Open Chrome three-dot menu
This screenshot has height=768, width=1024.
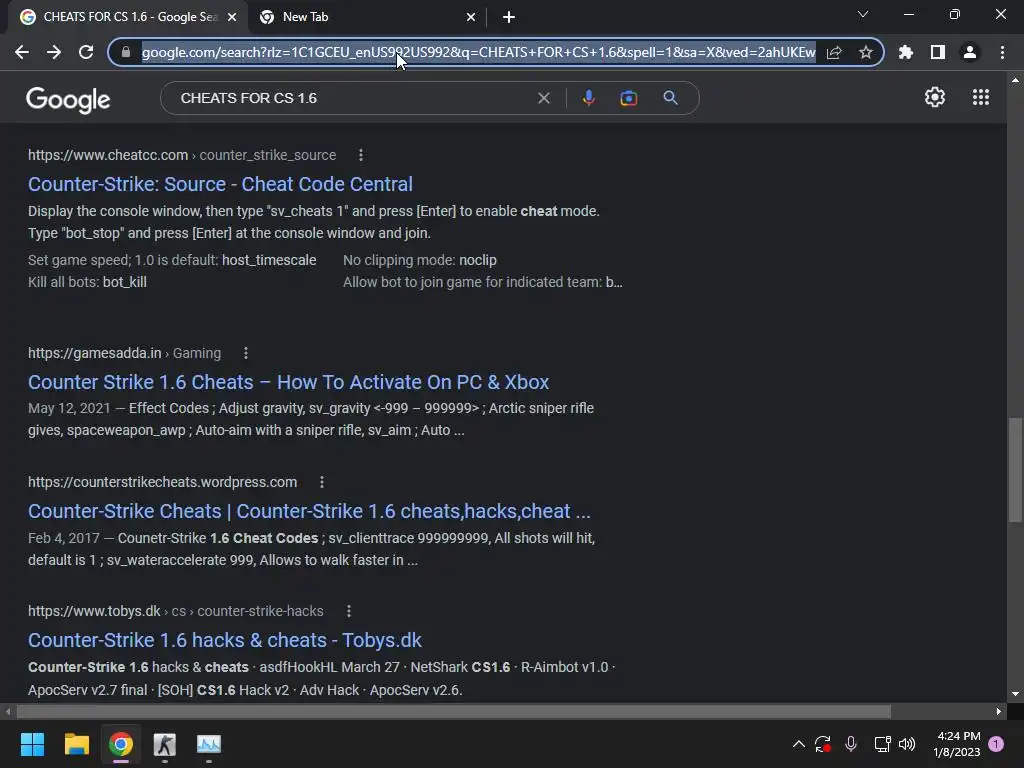pos(1002,52)
